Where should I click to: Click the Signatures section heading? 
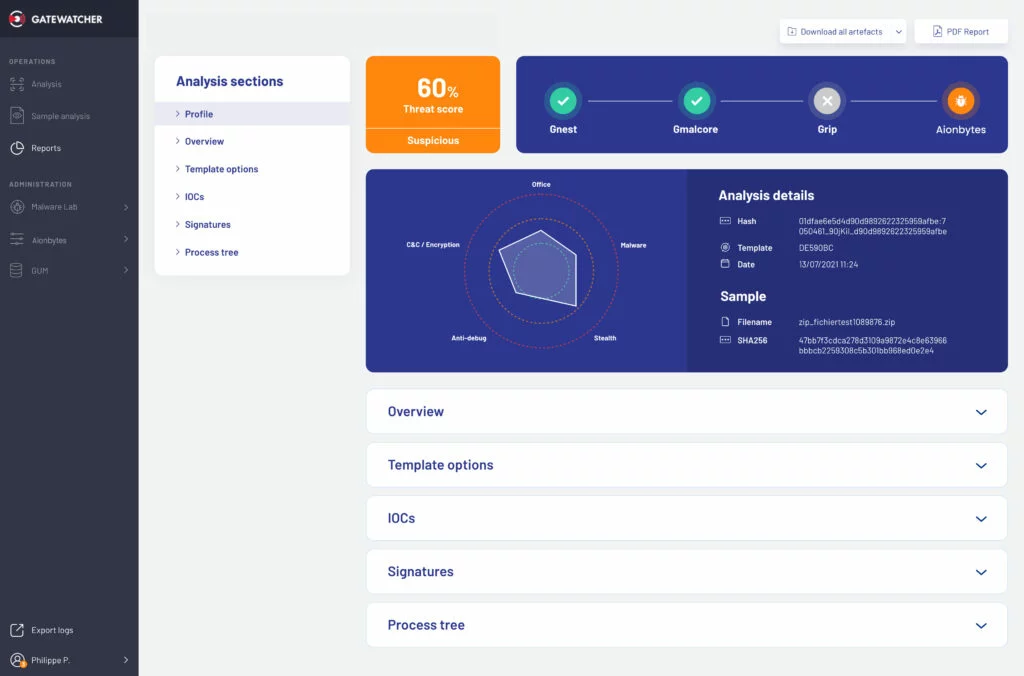[420, 571]
